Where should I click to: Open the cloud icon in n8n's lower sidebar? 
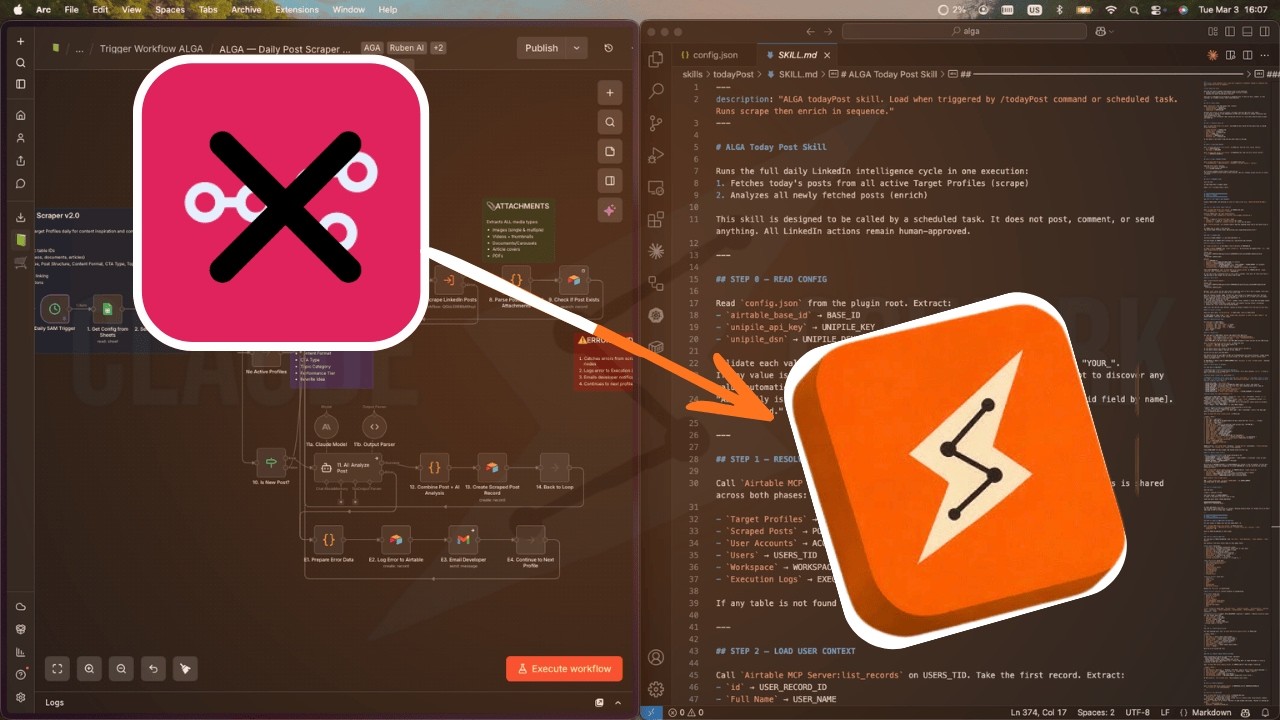tap(20, 607)
